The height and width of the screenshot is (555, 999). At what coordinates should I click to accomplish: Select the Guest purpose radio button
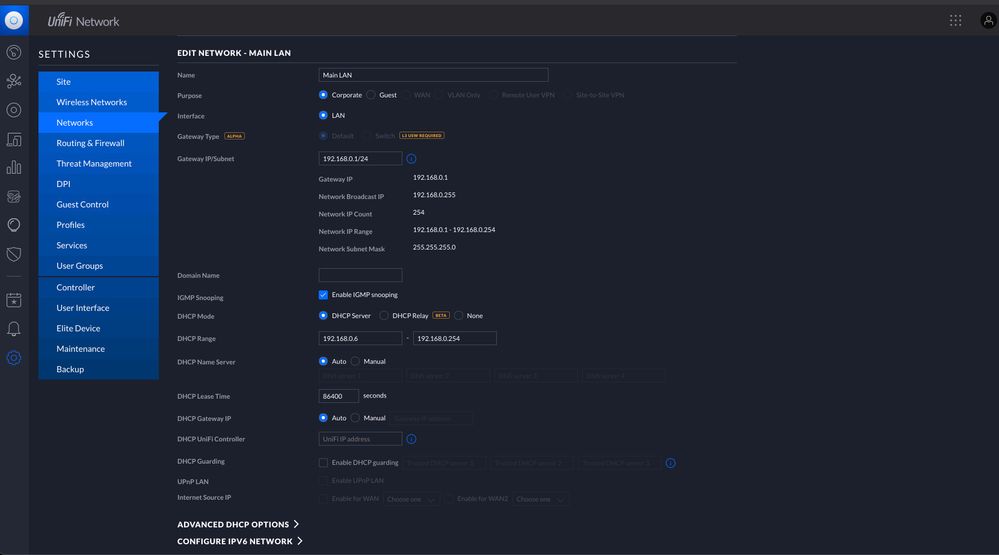[x=371, y=95]
